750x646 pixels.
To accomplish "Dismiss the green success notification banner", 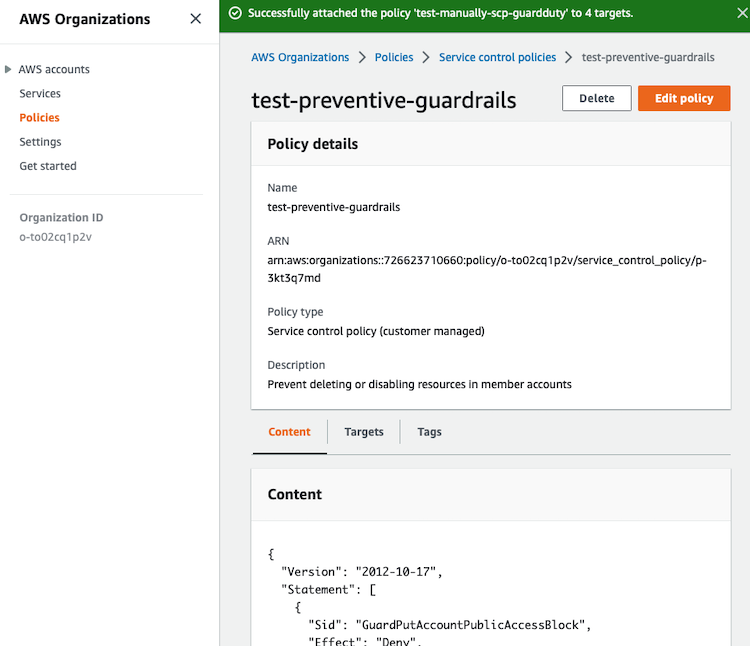I will (x=742, y=13).
